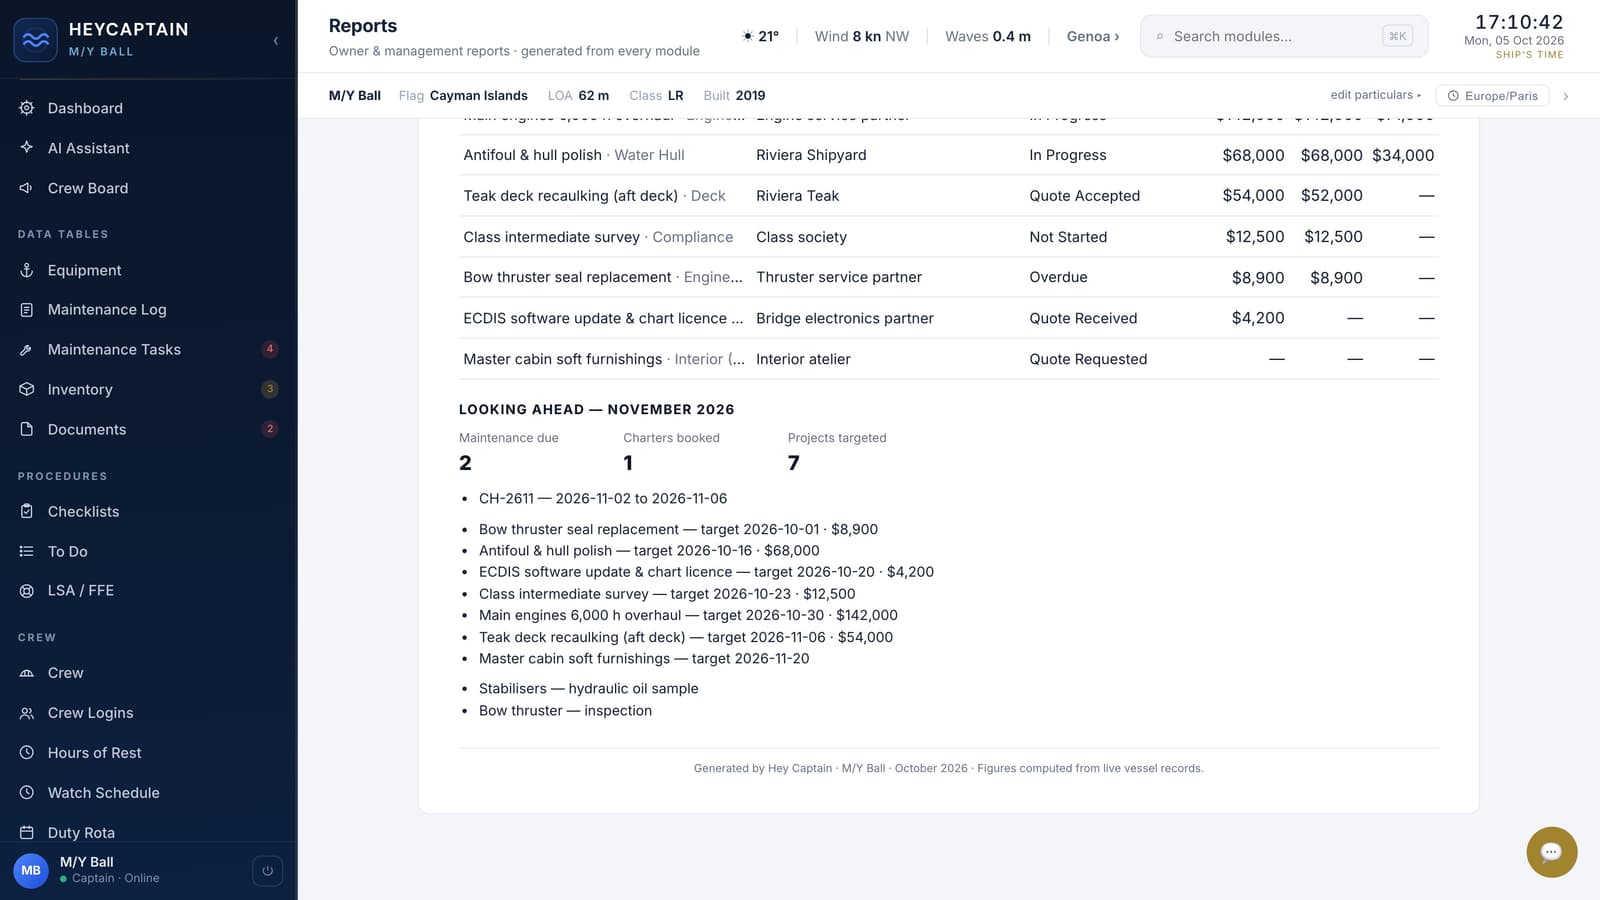Open the AI Assistant sparkle icon
The height and width of the screenshot is (900, 1600).
click(27, 148)
